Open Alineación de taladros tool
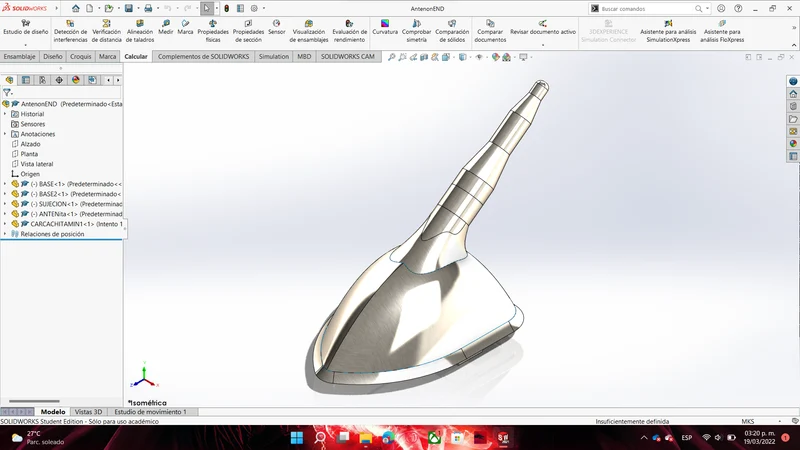The width and height of the screenshot is (800, 450). click(140, 31)
